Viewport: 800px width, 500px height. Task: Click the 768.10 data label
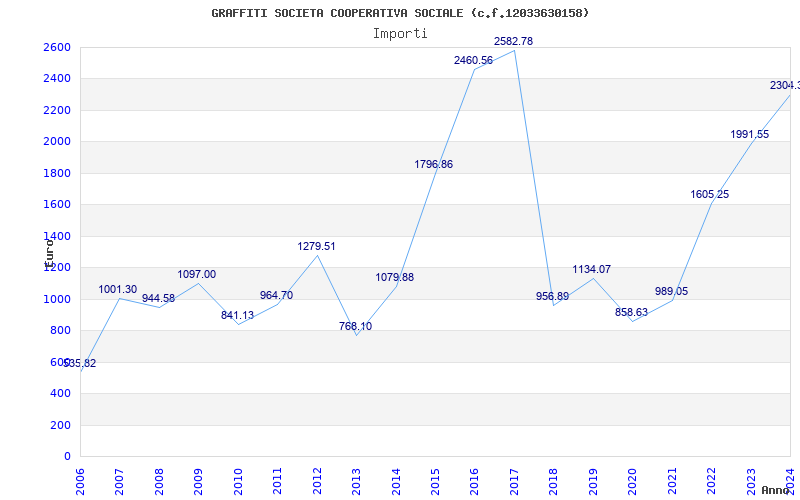(x=356, y=327)
